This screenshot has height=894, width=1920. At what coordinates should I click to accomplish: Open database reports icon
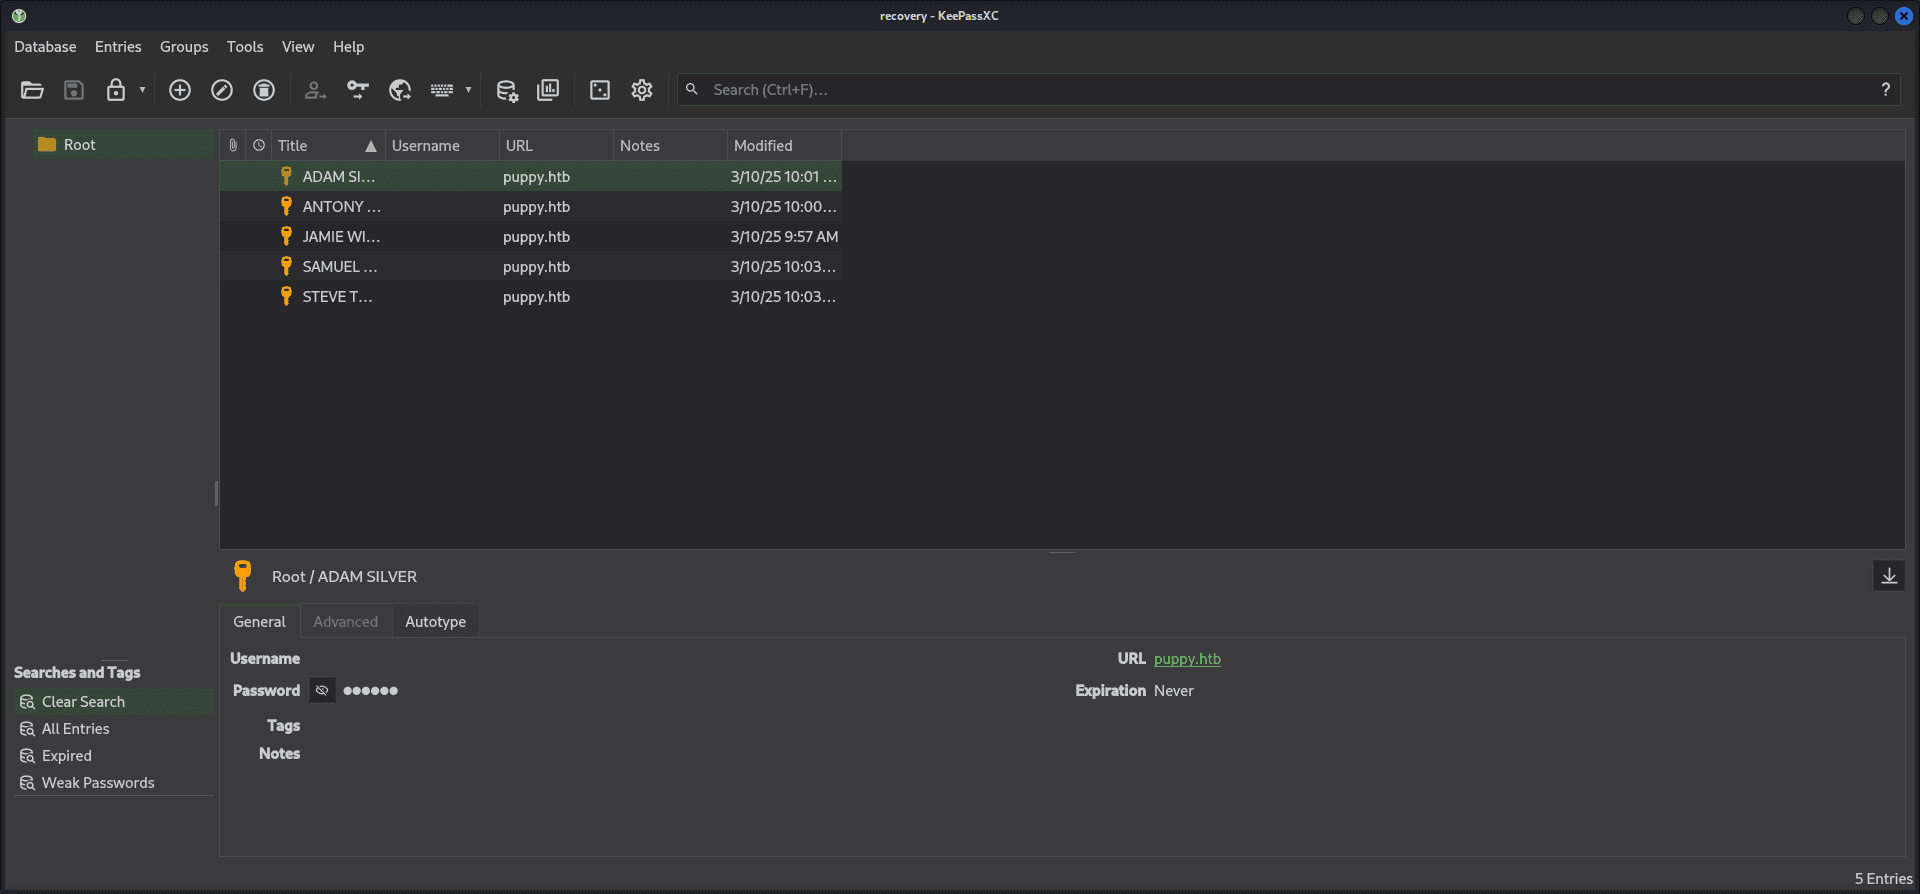tap(548, 90)
